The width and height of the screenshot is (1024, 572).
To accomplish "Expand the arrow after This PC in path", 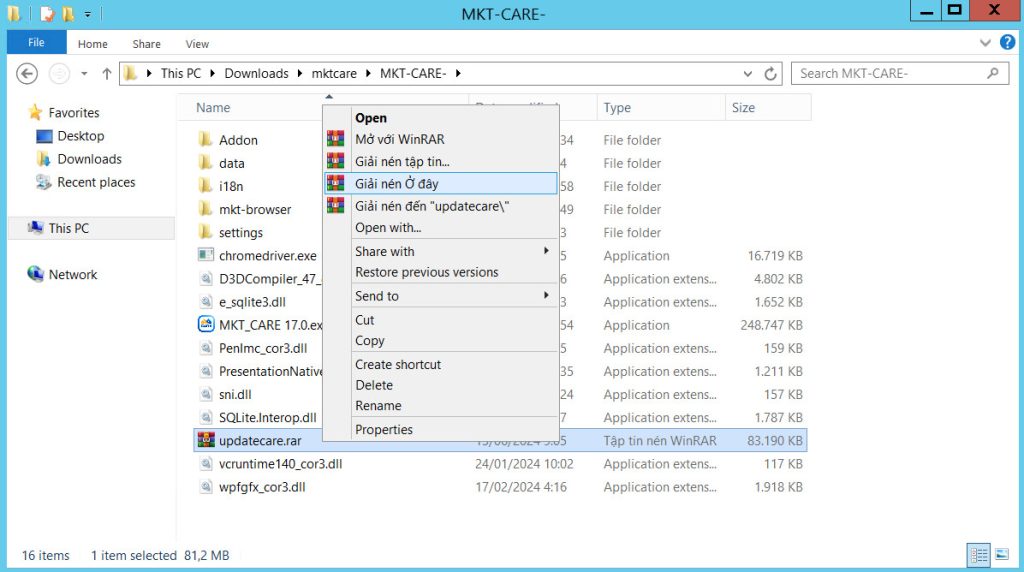I will click(x=212, y=73).
